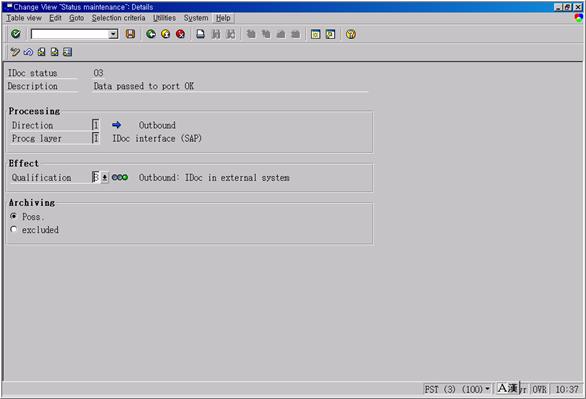Click the Print icon in toolbar
The height and width of the screenshot is (399, 586).
[201, 34]
